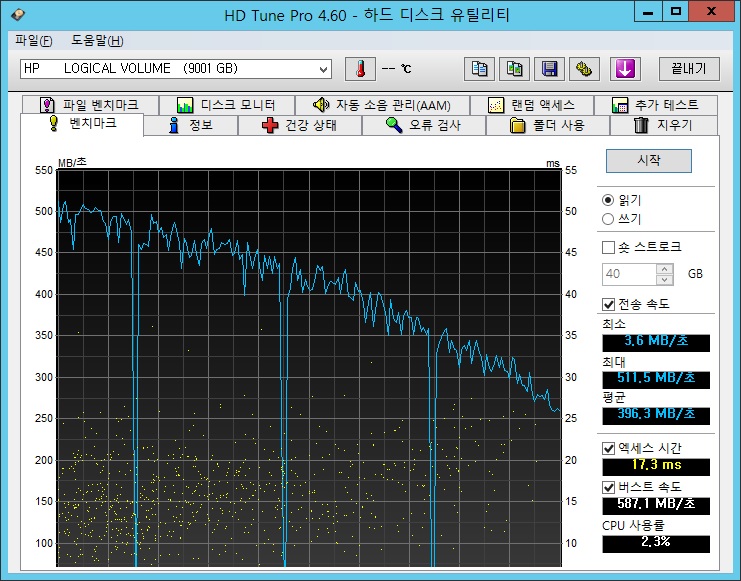The width and height of the screenshot is (741, 581).
Task: Minimize the HD Tune Pro window
Action: [x=648, y=11]
